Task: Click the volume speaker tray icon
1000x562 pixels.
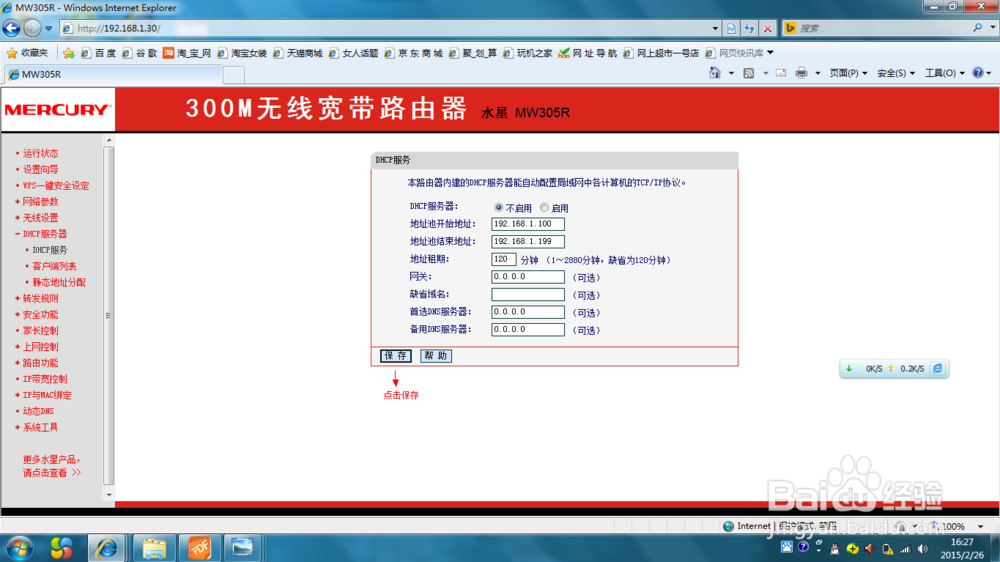Action: (923, 549)
